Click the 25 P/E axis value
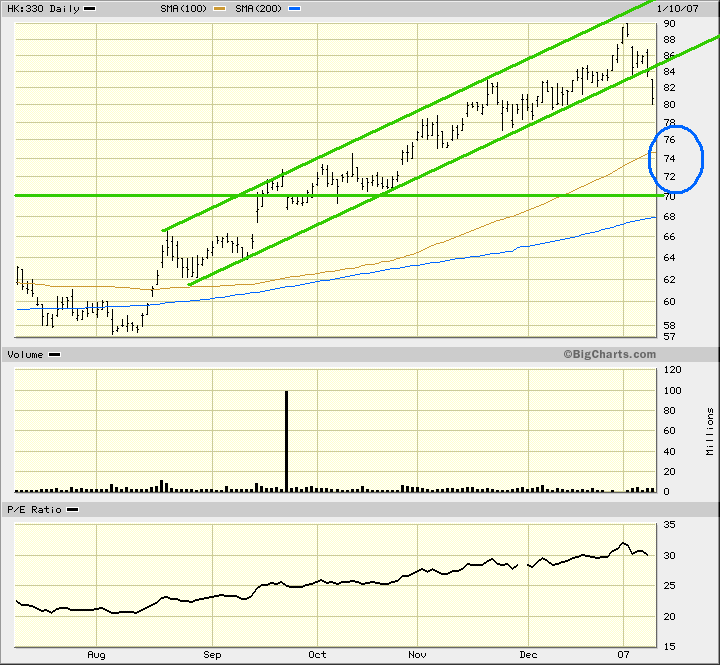The height and width of the screenshot is (665, 720). coord(669,586)
